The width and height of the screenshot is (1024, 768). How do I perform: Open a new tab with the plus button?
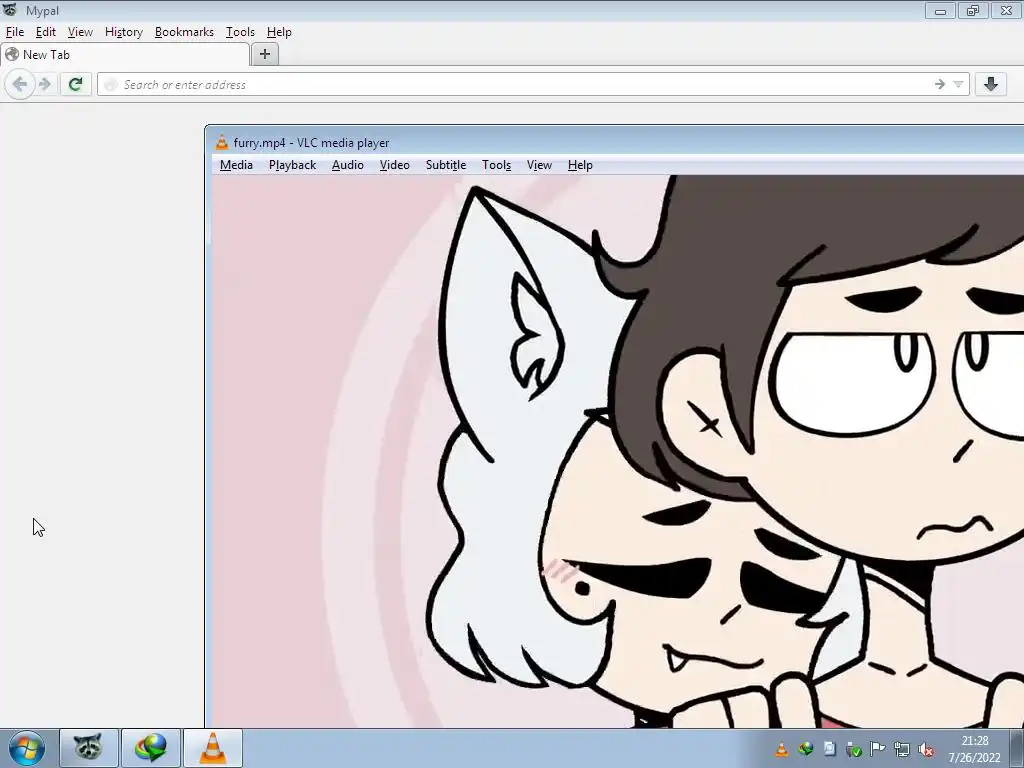point(264,54)
